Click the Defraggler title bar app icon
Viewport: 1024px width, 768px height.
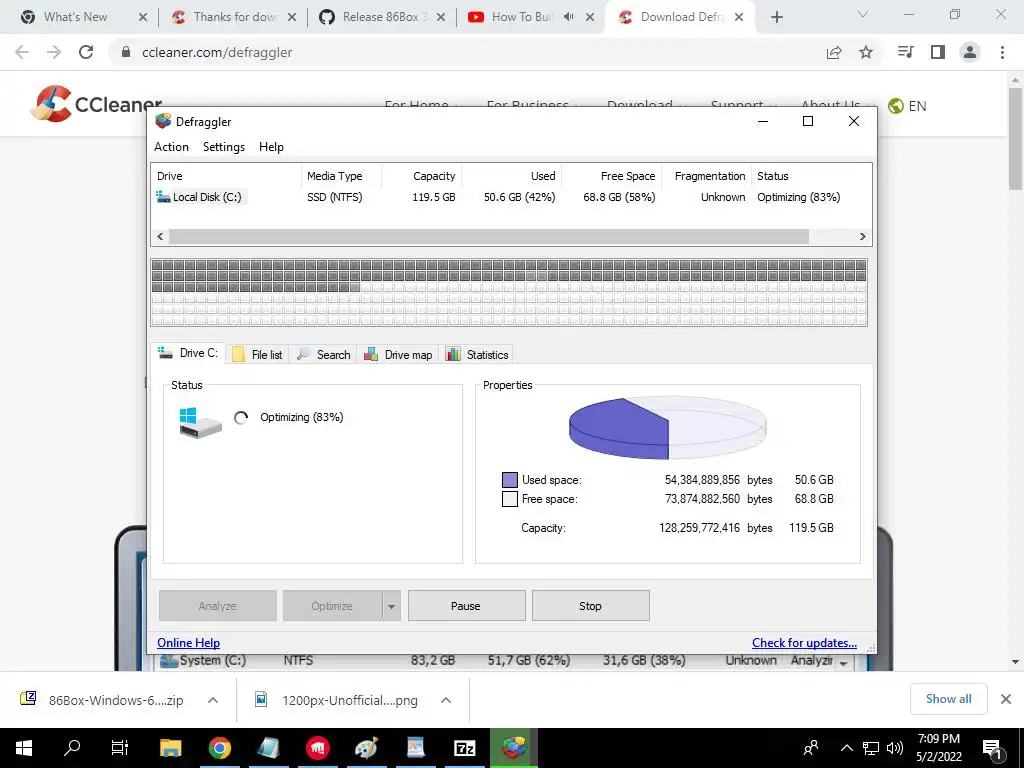click(163, 121)
